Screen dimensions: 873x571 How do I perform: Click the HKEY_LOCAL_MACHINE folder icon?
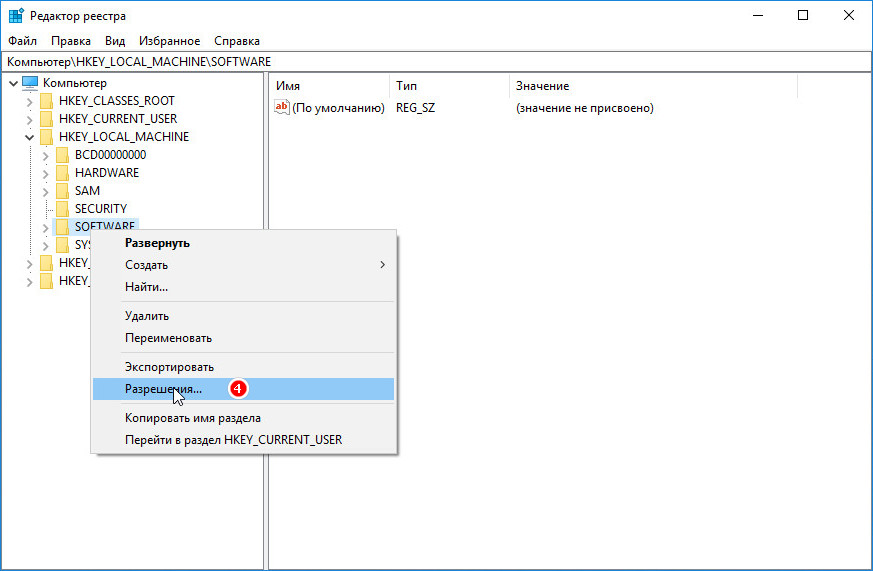point(47,137)
